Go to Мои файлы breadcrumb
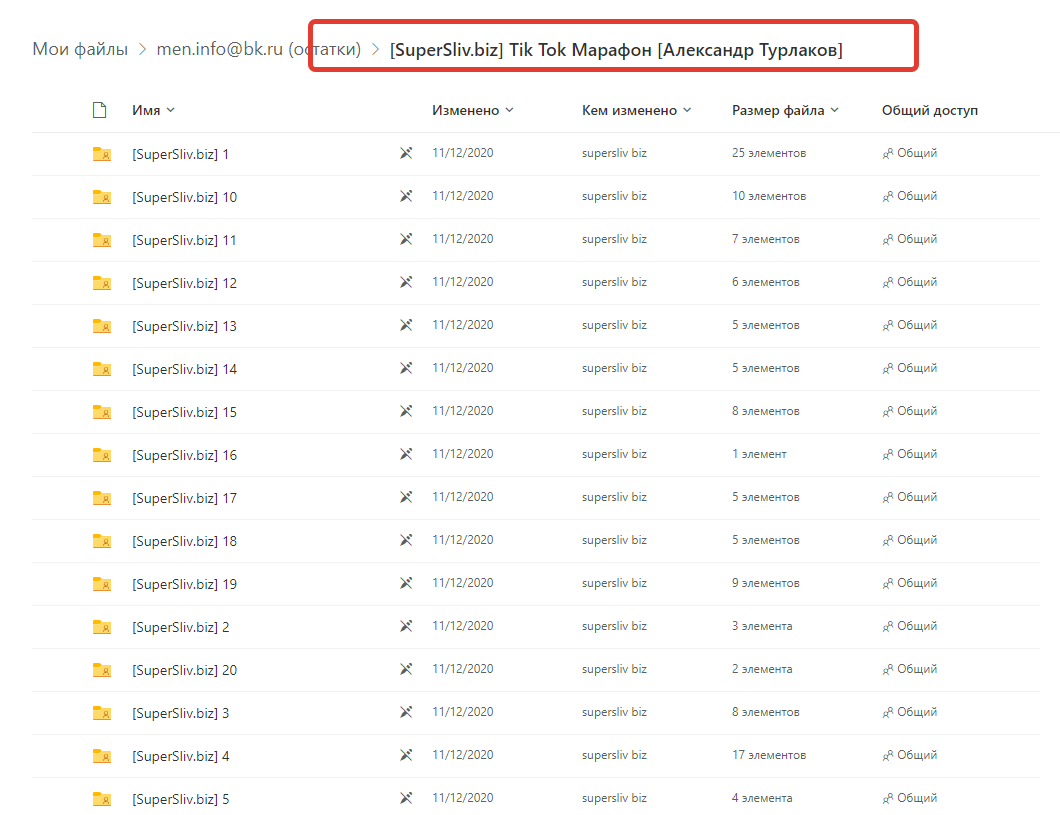This screenshot has height=815, width=1060. 80,49
